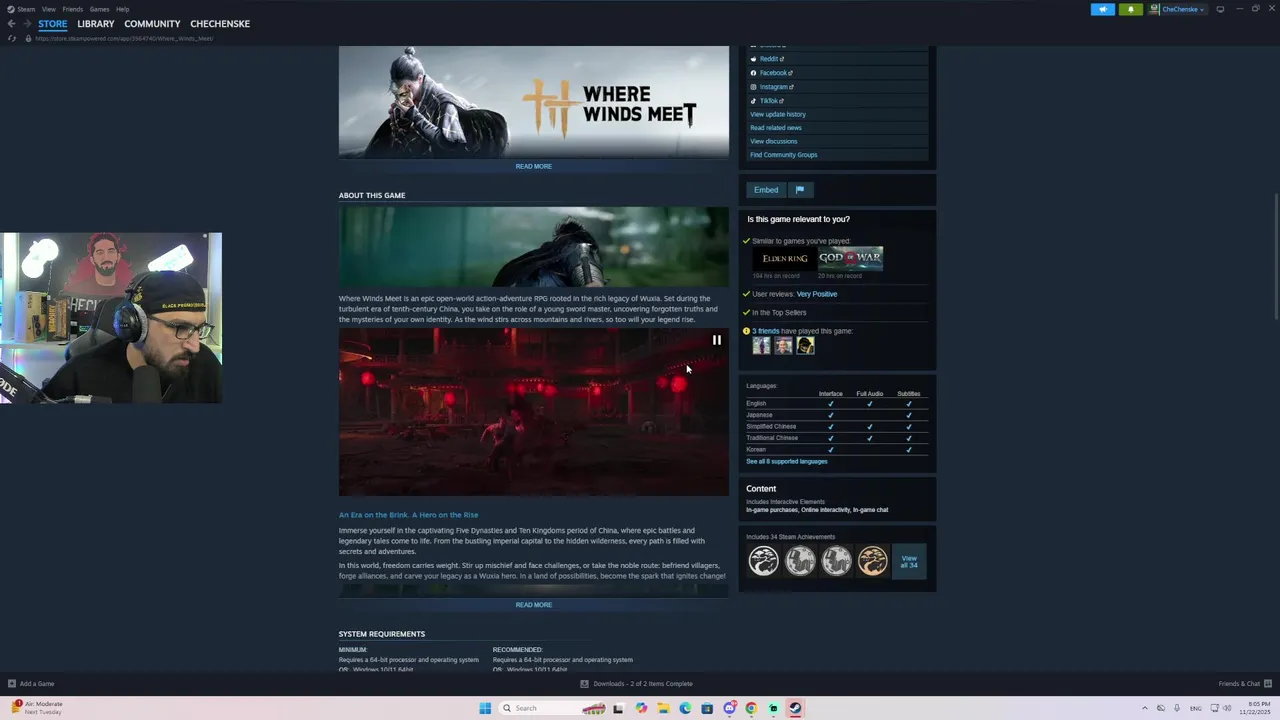The height and width of the screenshot is (720, 1280).
Task: Open the God of War similar game thumbnail
Action: coord(851,258)
